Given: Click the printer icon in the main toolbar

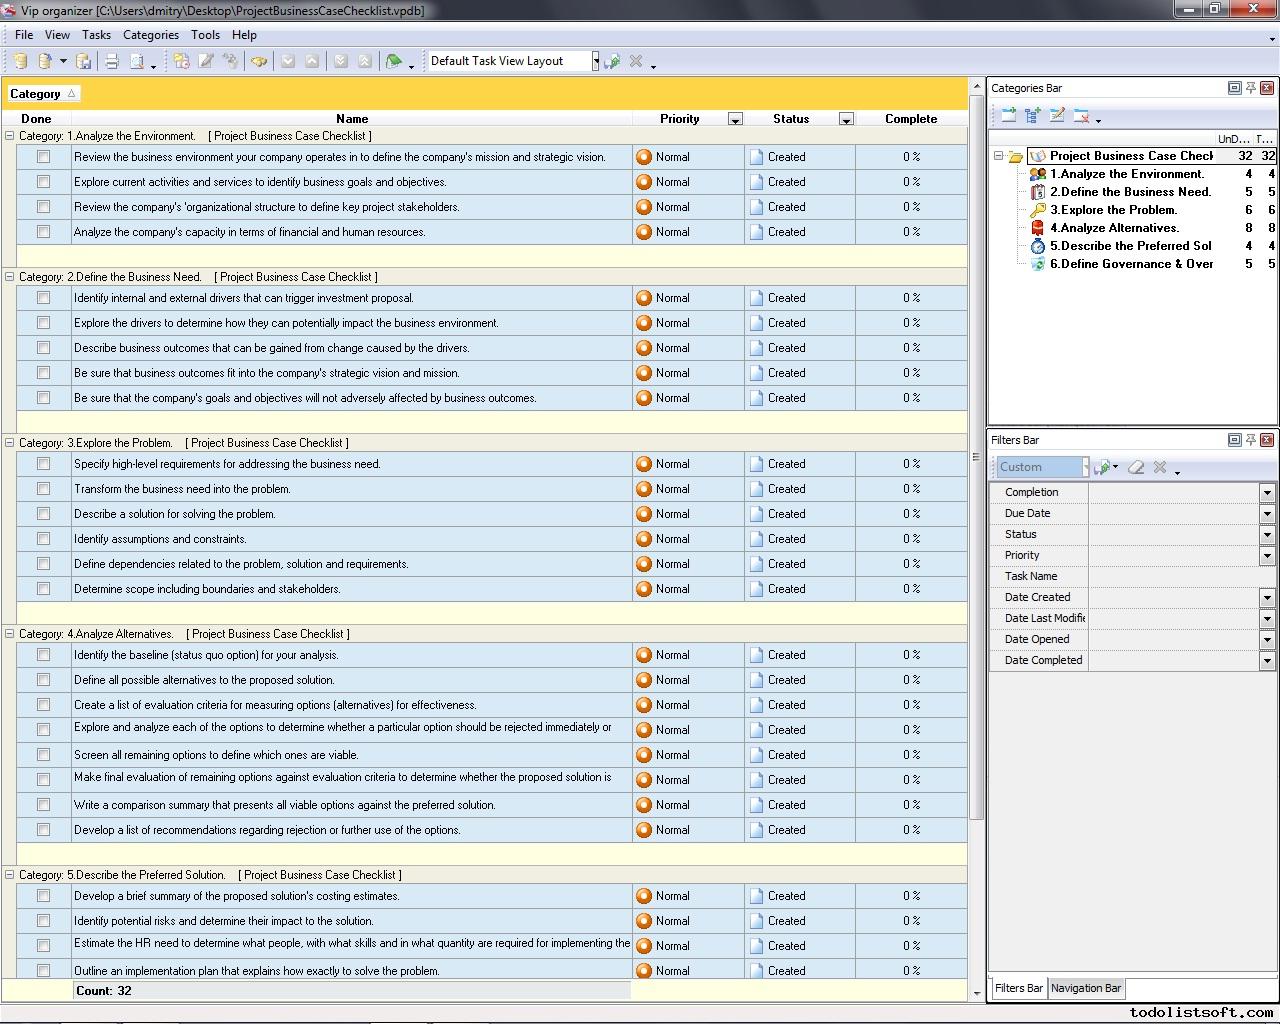Looking at the screenshot, I should tap(112, 61).
